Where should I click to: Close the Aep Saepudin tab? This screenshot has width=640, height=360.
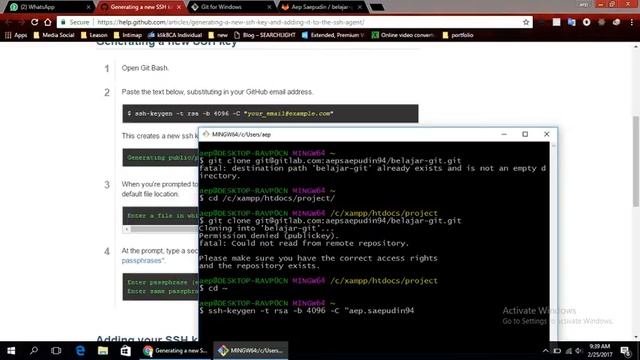[360, 7]
